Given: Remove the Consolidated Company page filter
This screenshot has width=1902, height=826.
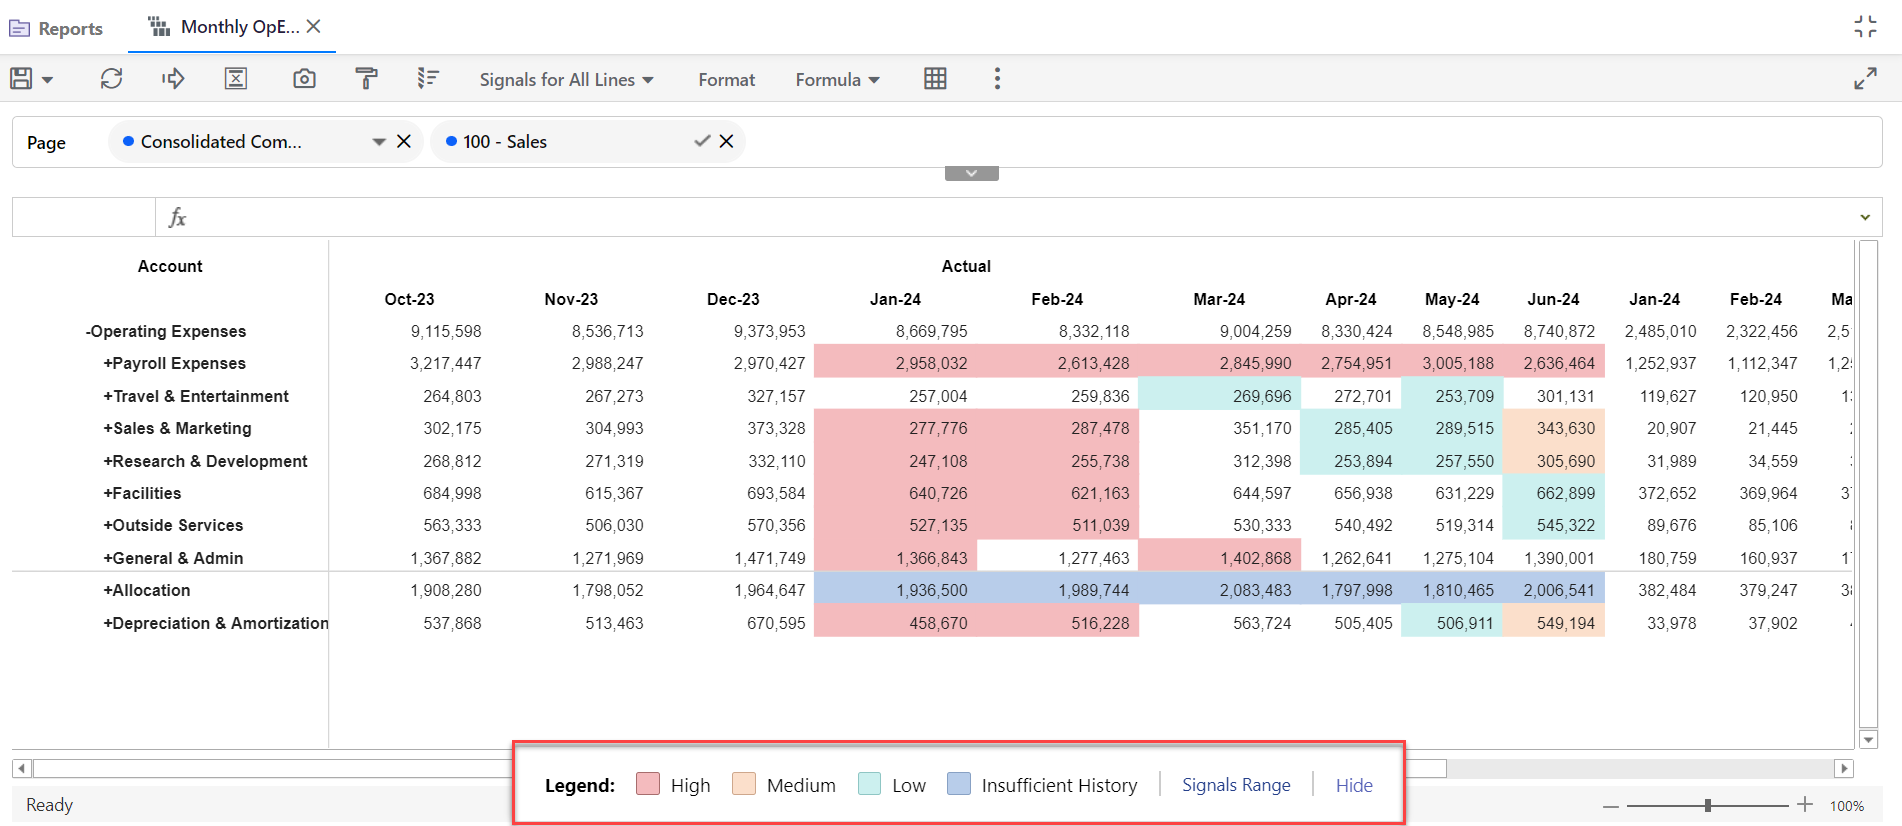Looking at the screenshot, I should [x=404, y=142].
